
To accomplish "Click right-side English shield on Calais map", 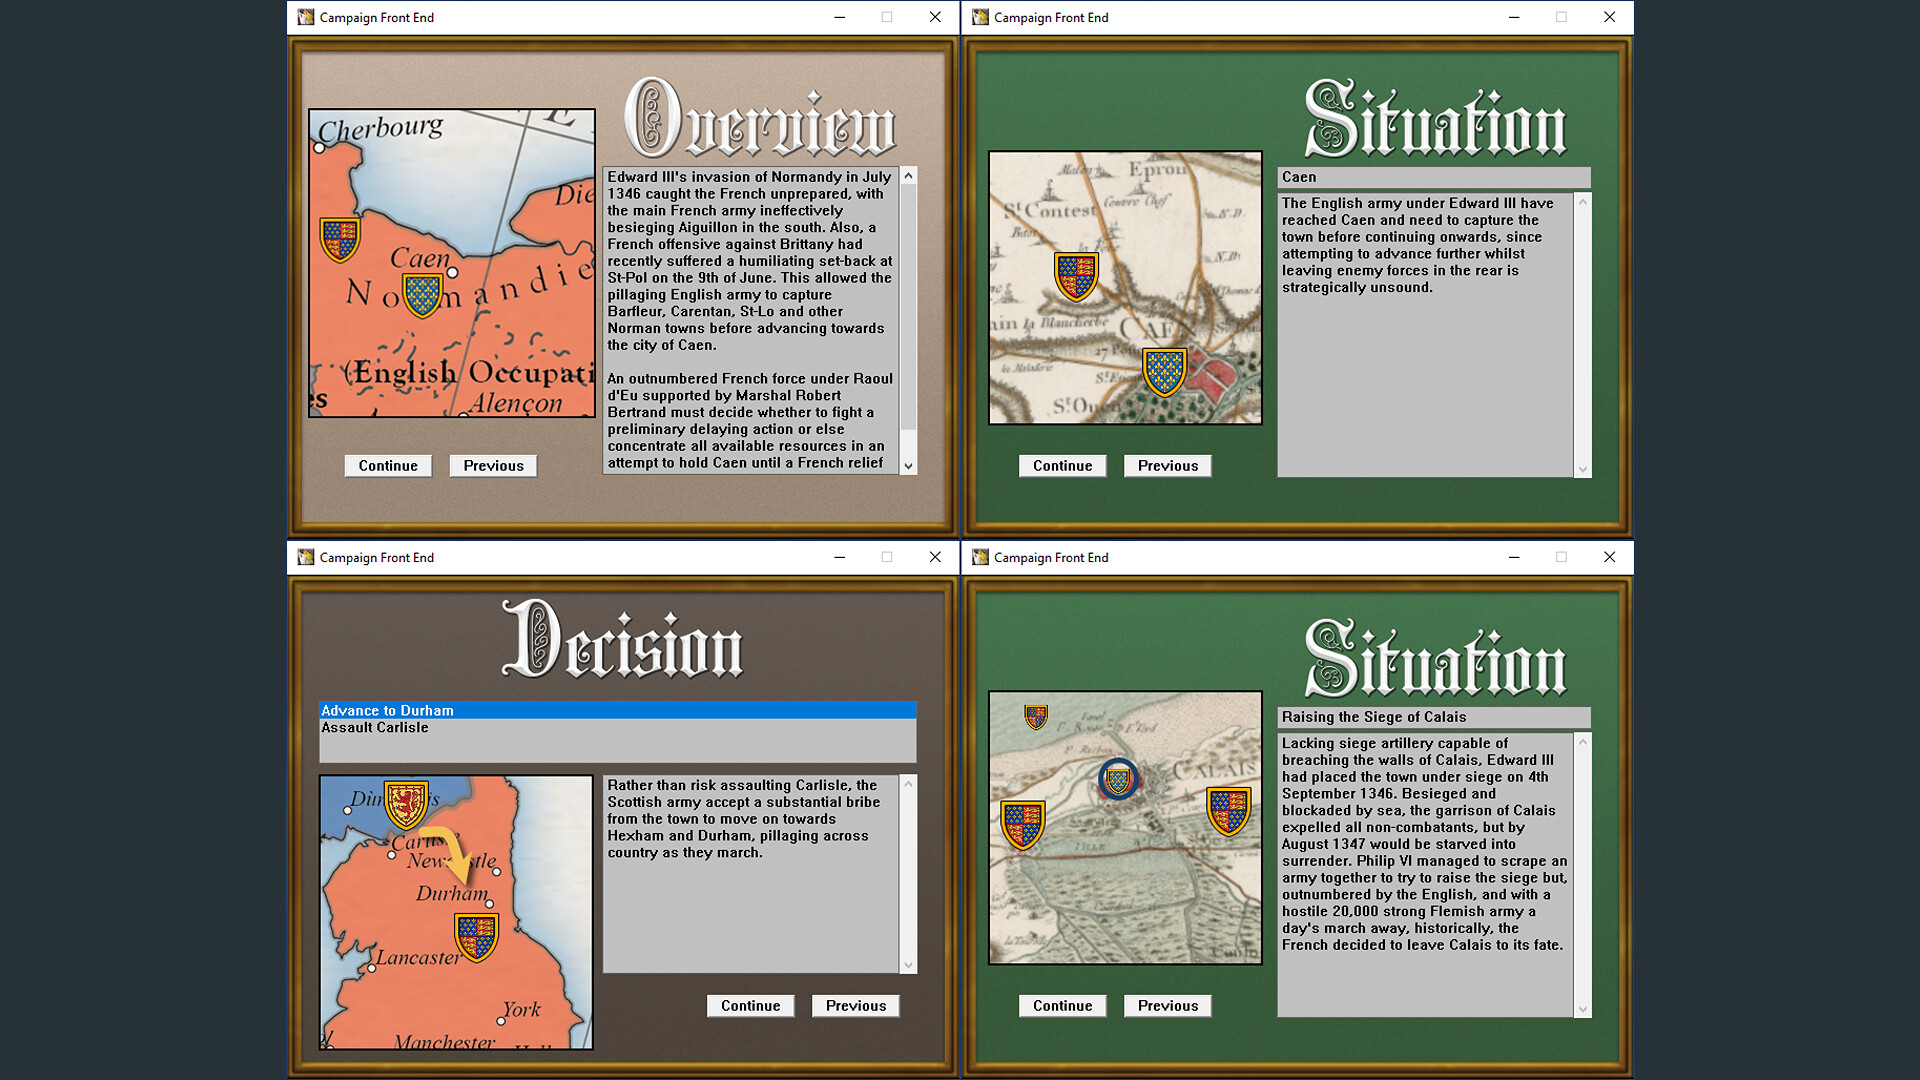I will point(1228,810).
